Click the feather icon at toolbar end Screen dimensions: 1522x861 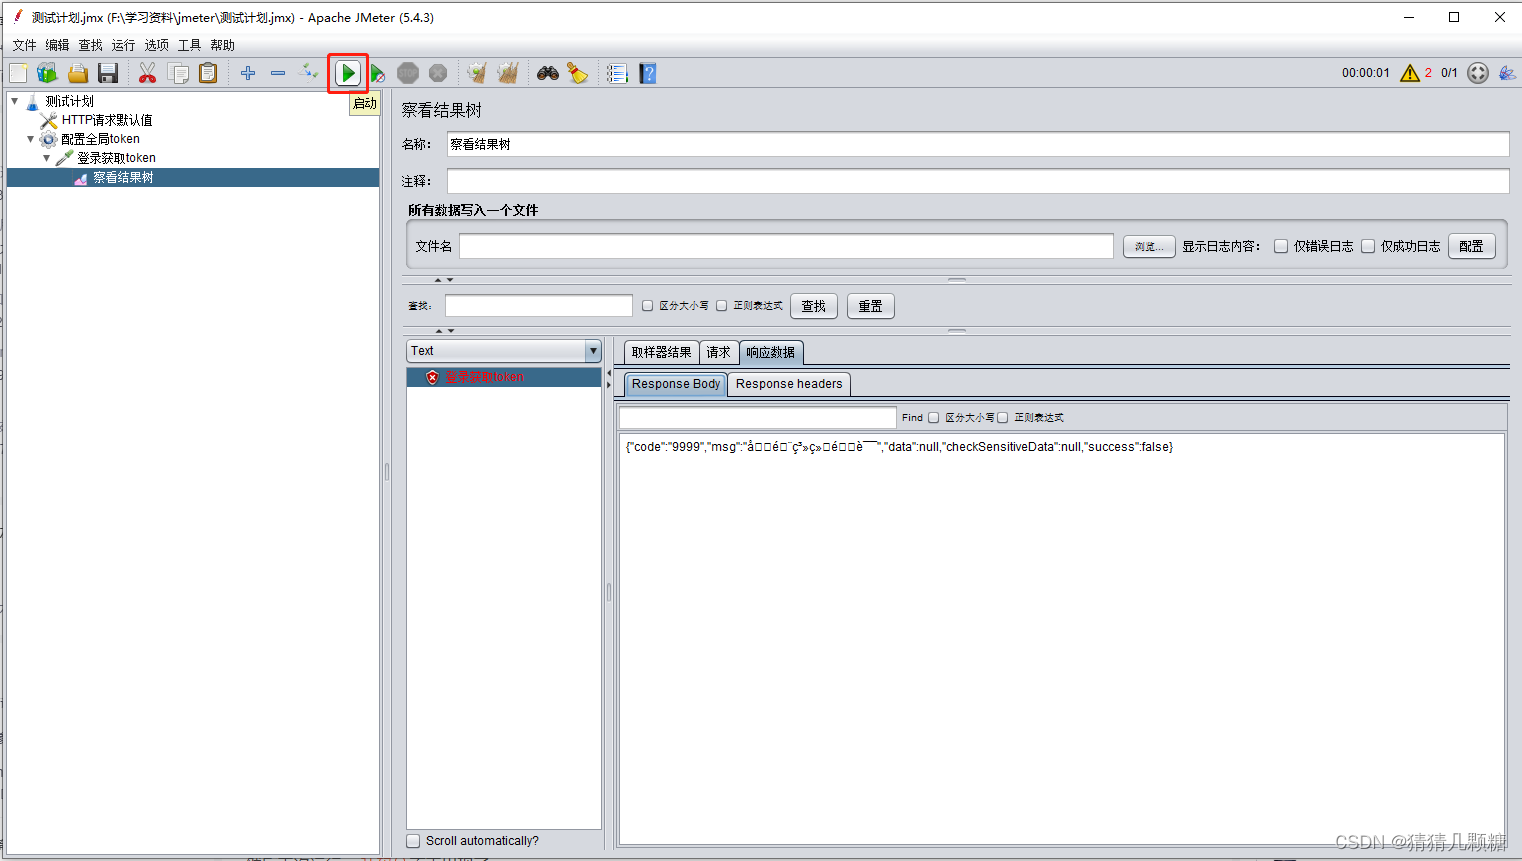point(1507,73)
